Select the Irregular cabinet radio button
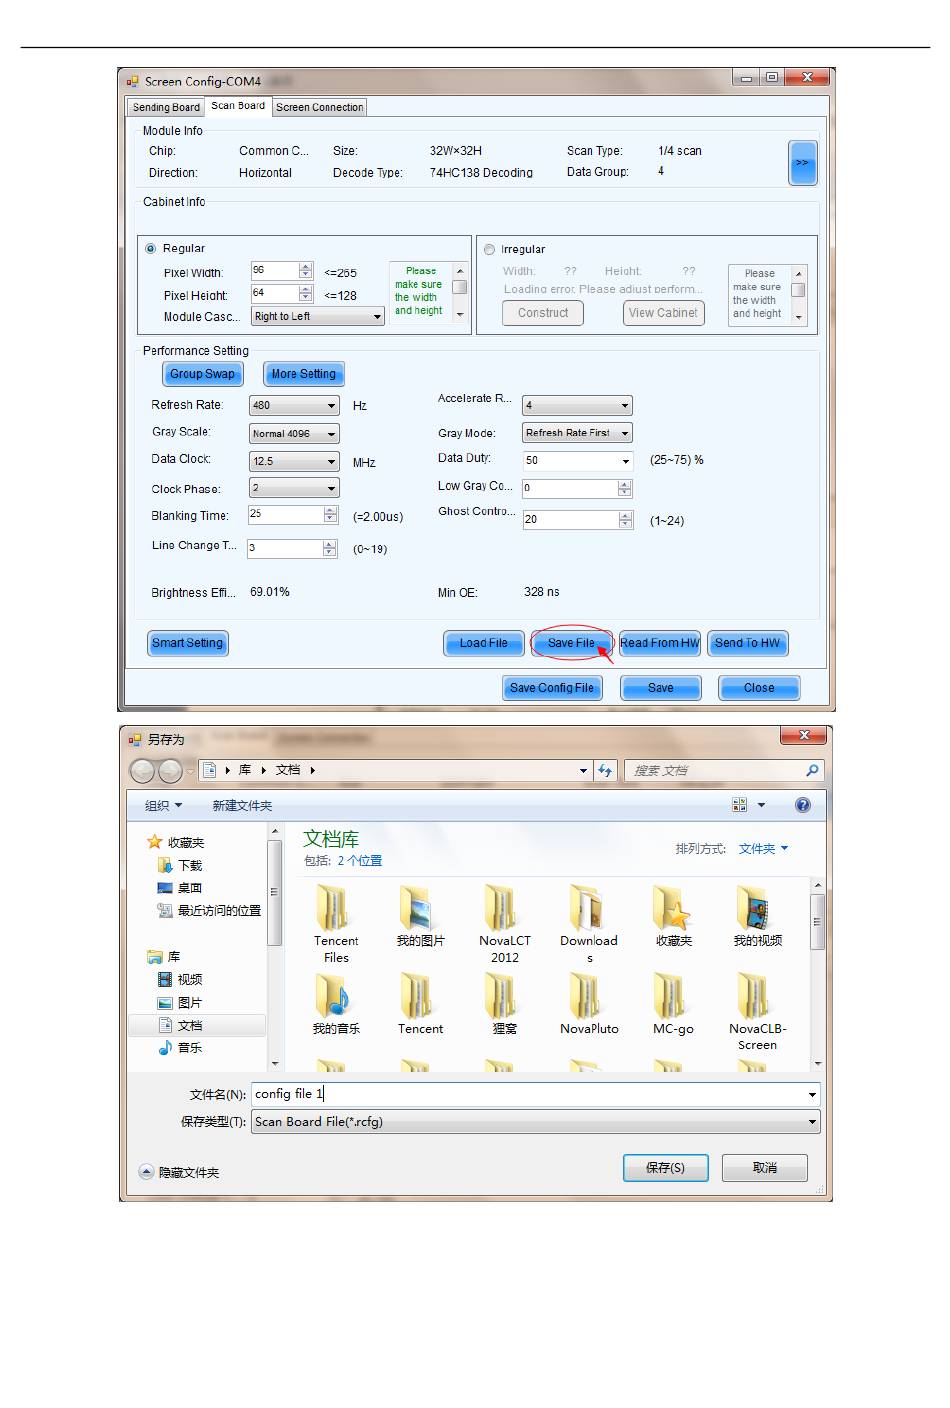The image size is (950, 1408). pos(489,250)
